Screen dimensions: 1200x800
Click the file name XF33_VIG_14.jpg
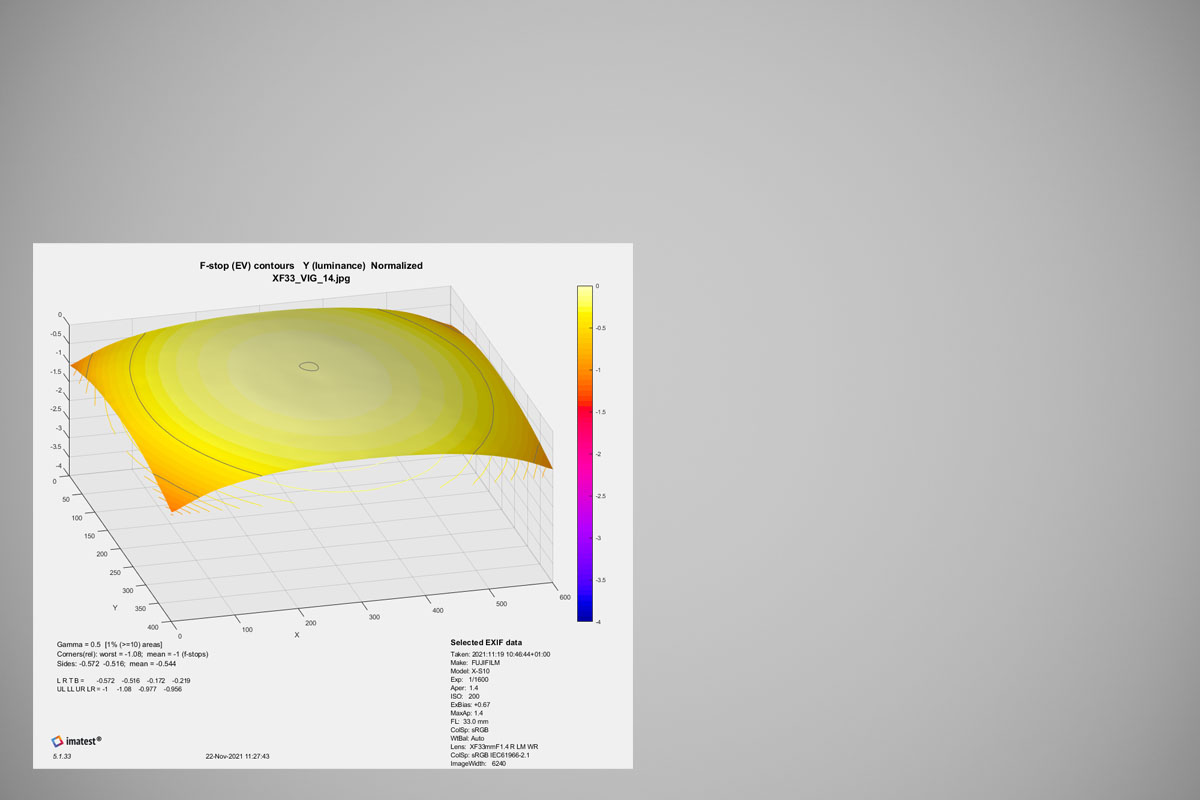pyautogui.click(x=311, y=278)
